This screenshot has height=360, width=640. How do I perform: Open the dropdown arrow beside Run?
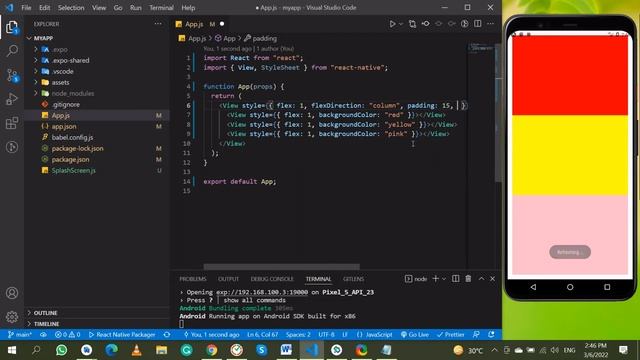pyautogui.click(x=401, y=24)
